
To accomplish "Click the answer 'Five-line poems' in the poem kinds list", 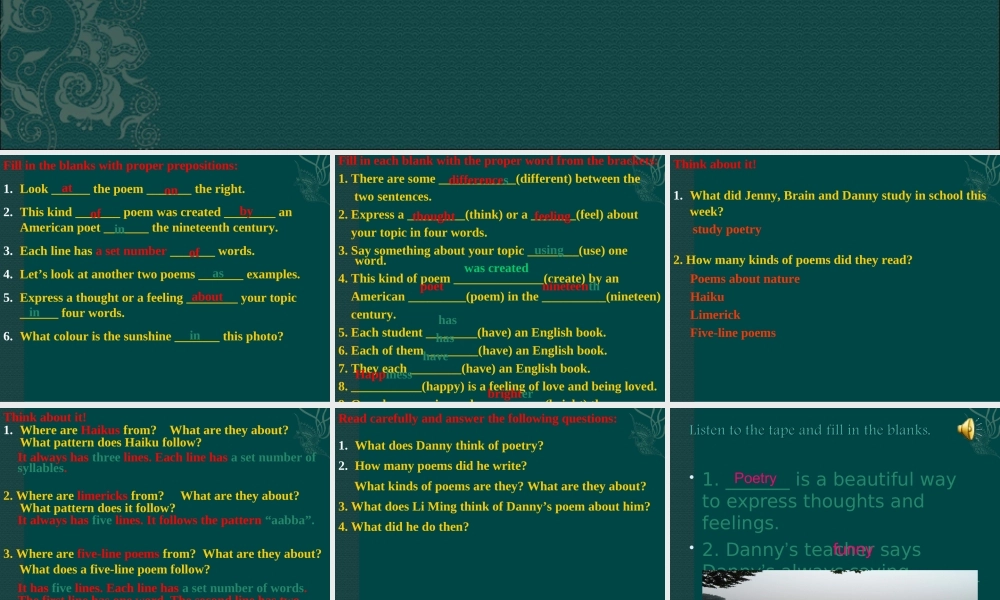I will [x=733, y=333].
